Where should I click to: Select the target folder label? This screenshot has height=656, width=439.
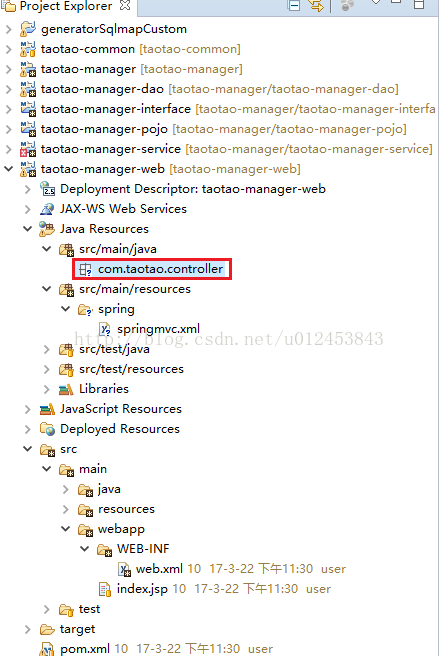[77, 629]
